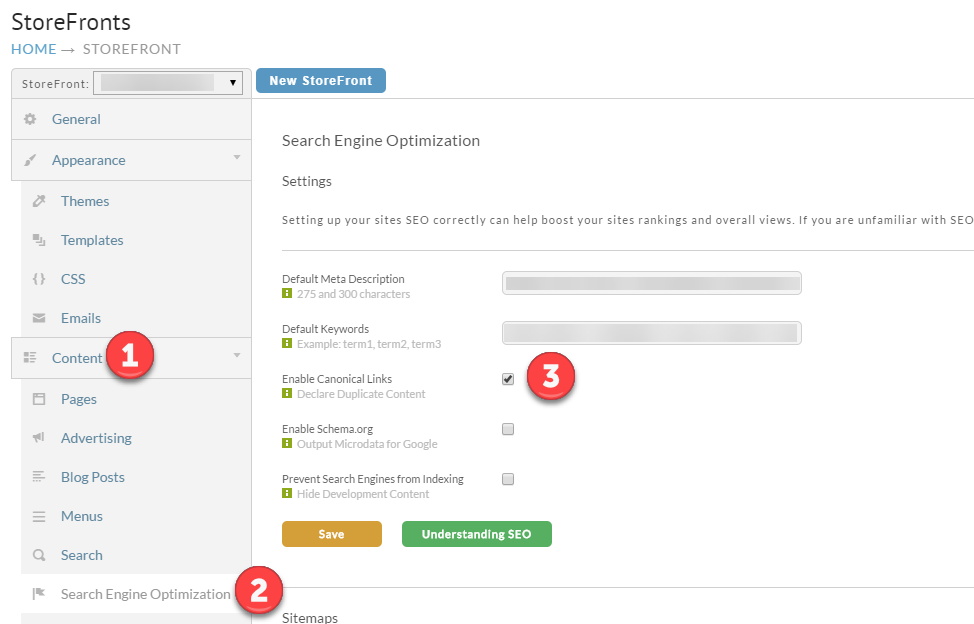Collapse the Appearance section arrow
974x624 pixels.
[237, 158]
